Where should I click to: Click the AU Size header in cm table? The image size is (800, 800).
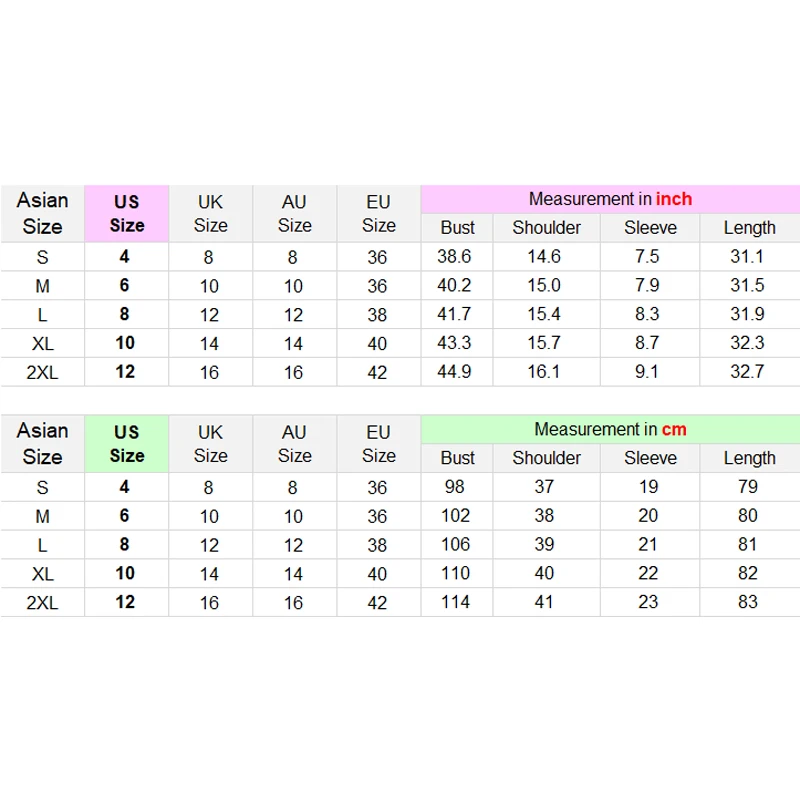coord(294,444)
